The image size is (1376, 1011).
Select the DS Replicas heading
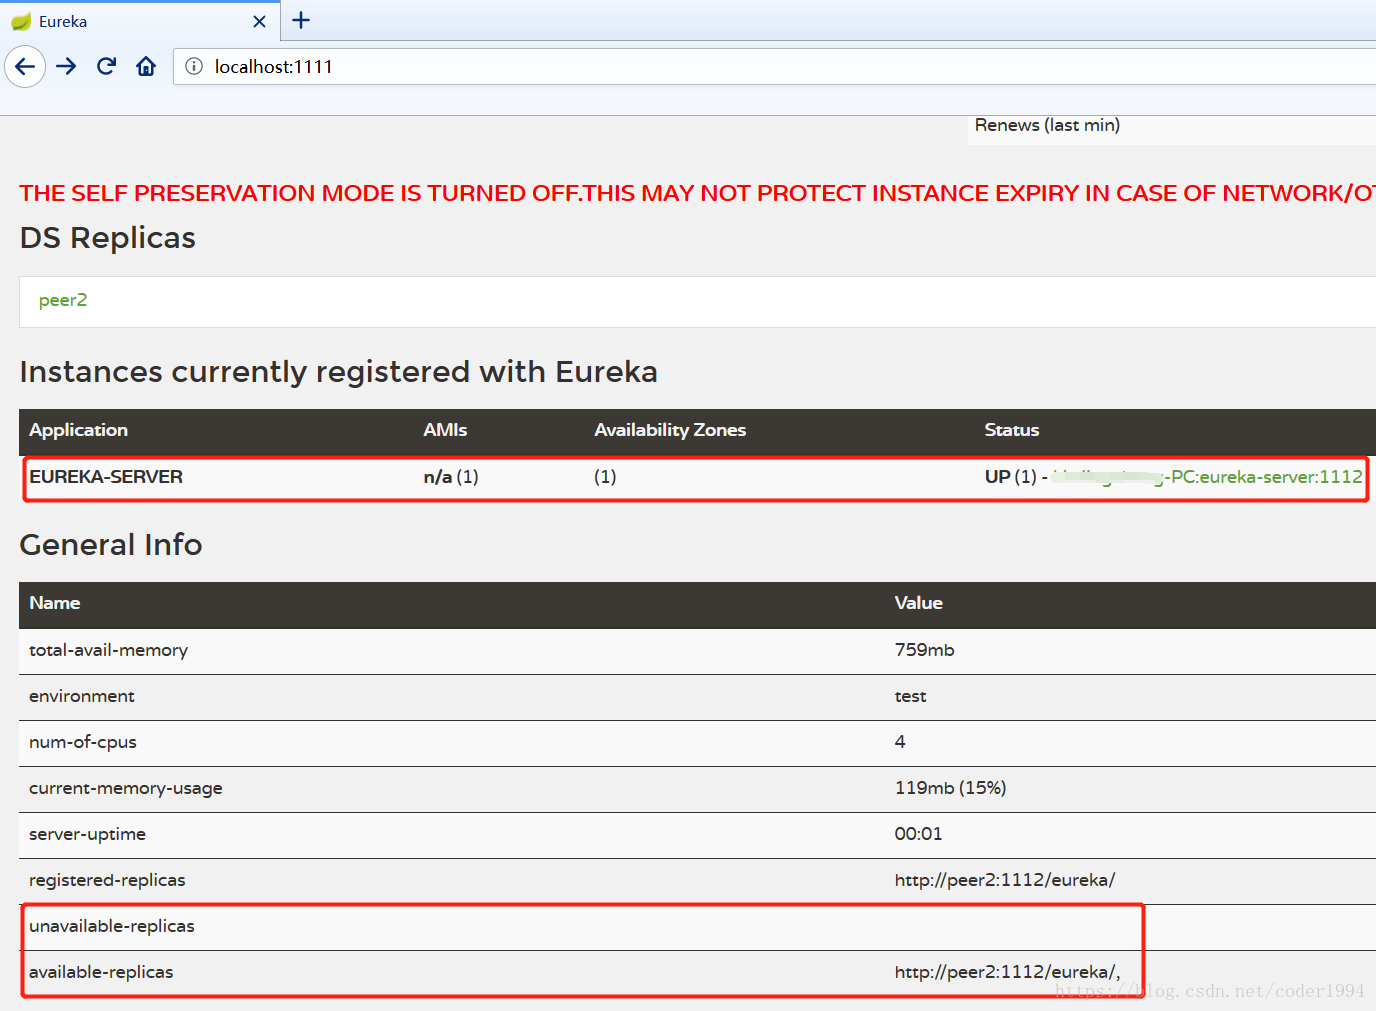tap(108, 238)
